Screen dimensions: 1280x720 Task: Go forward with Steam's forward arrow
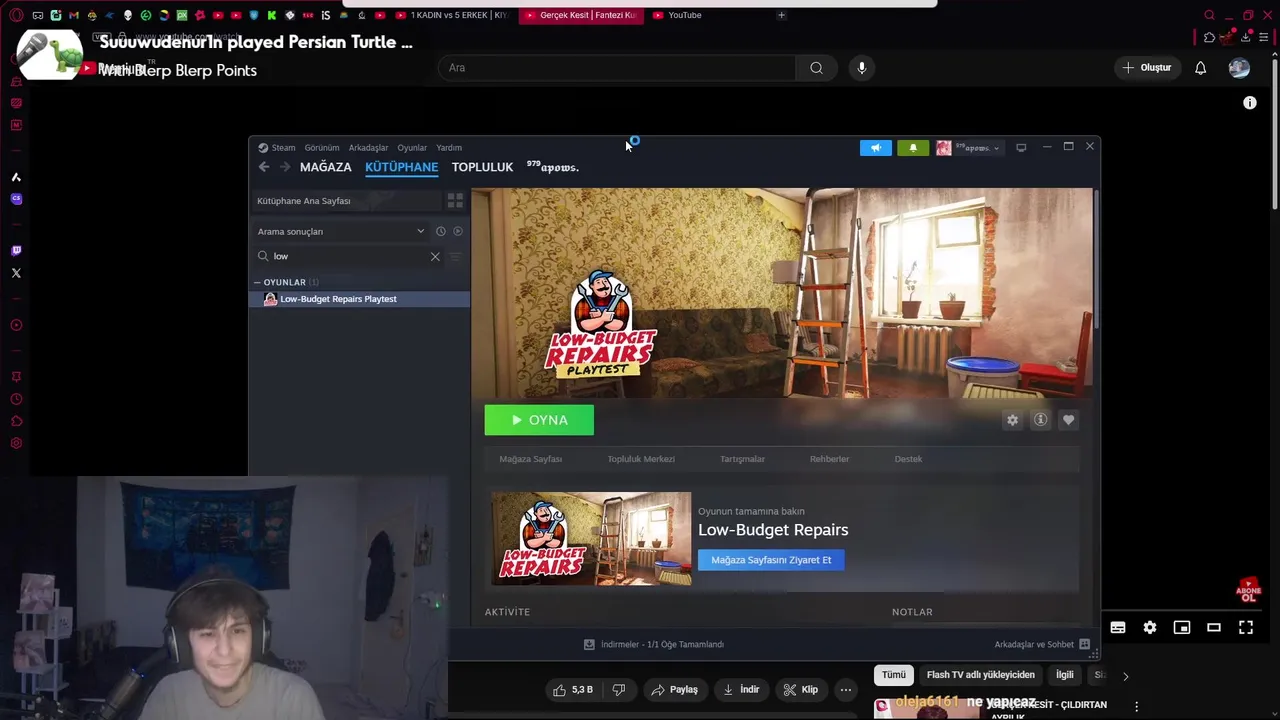[x=285, y=167]
